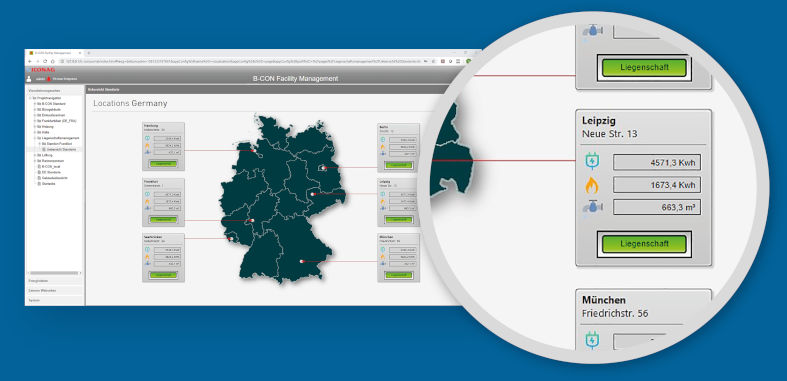Click the electricity plug icon in the Leipzig panel
Image resolution: width=787 pixels, height=381 pixels.
pos(592,162)
